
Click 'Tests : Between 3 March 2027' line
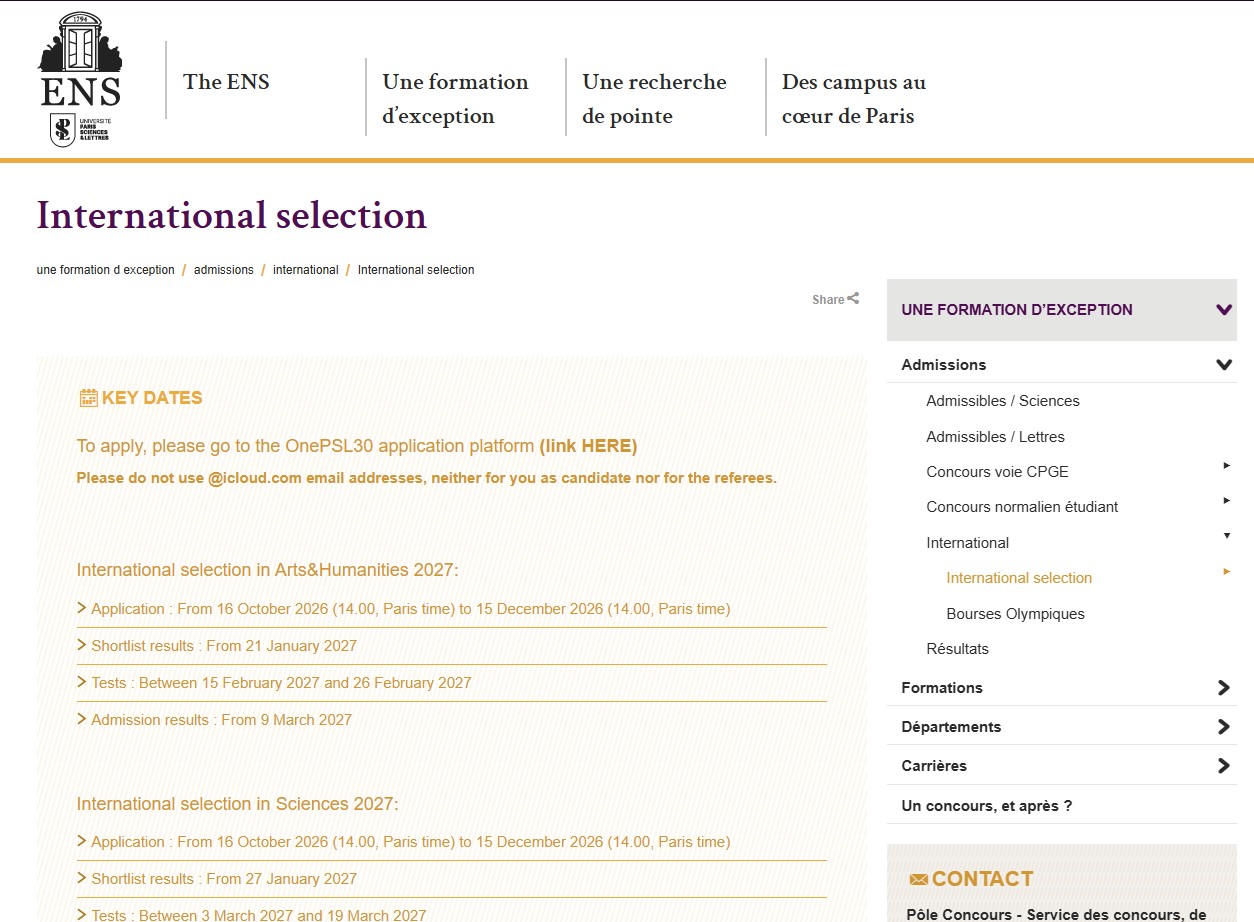point(258,915)
